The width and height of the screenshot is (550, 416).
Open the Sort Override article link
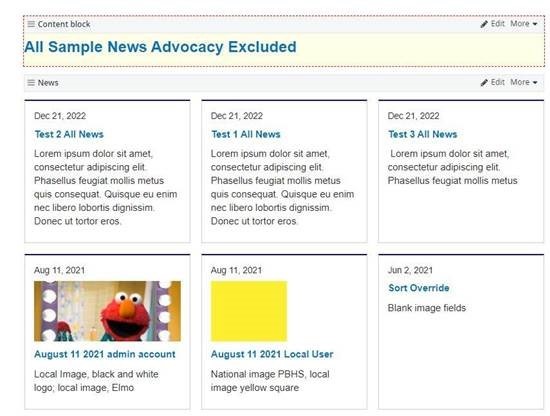coord(419,288)
